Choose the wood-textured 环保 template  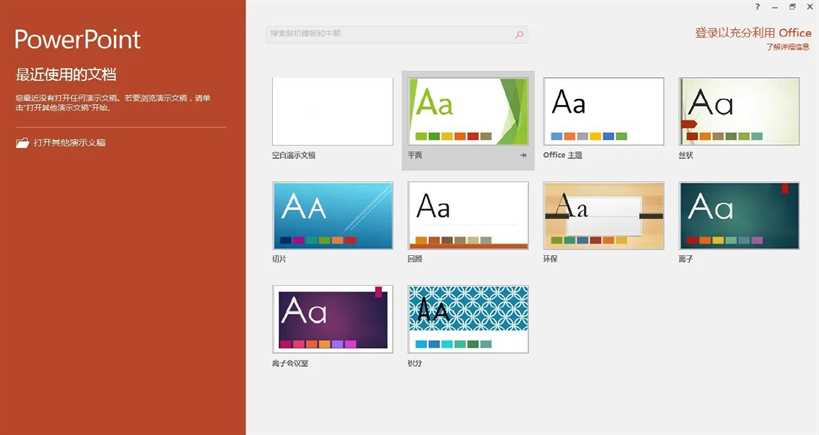603,215
